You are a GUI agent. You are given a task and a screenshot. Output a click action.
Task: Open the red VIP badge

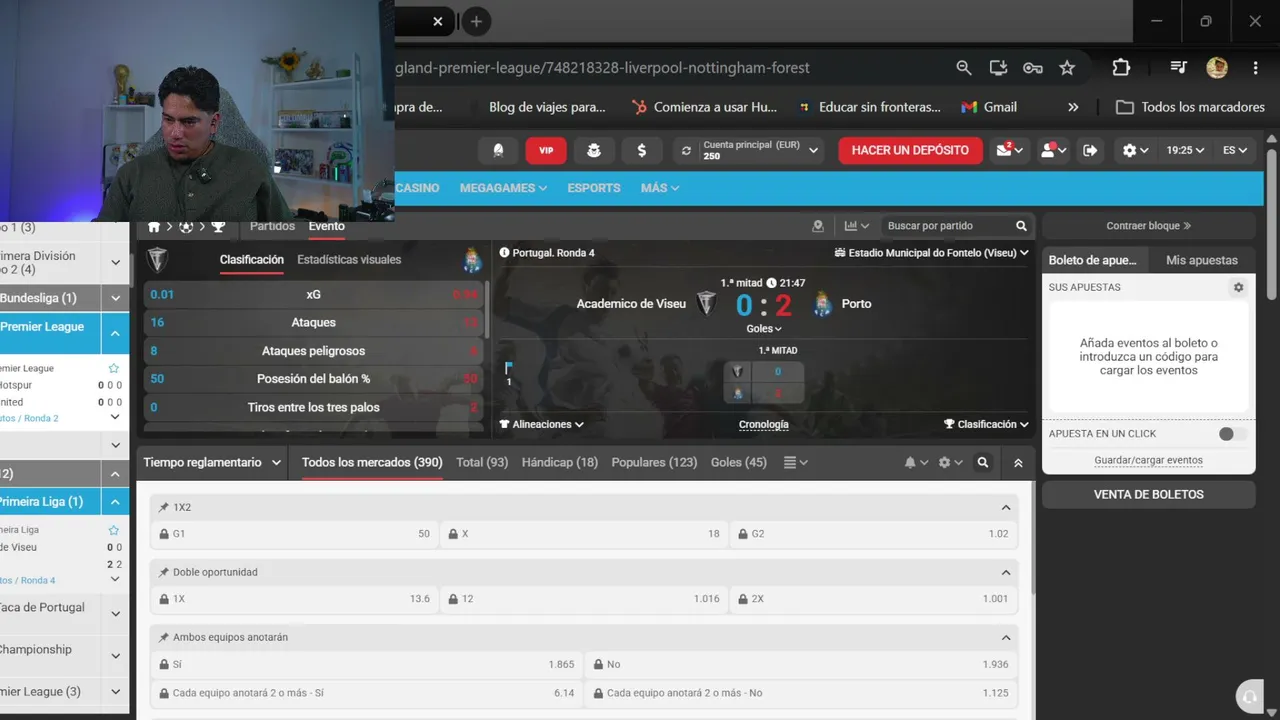tap(546, 150)
